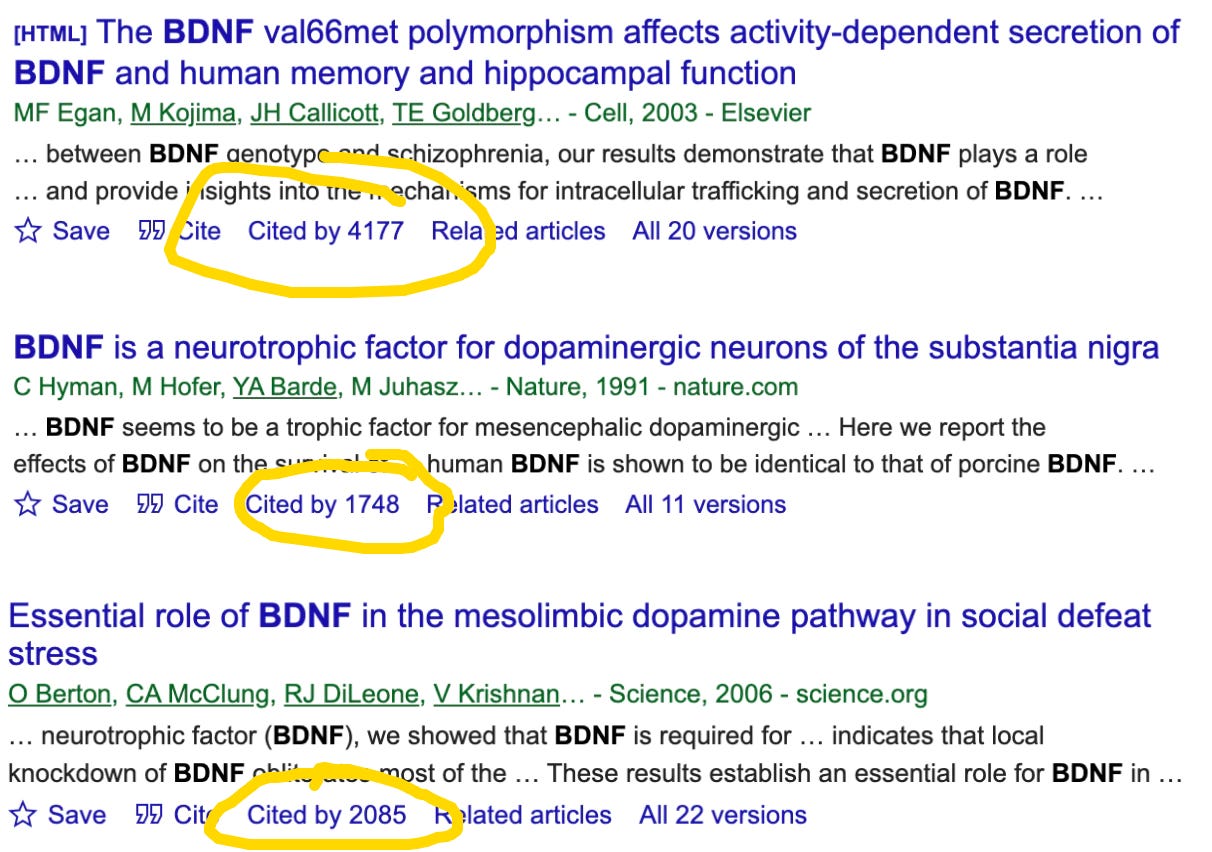
Task: Visit author M Kojima's profile
Action: pyautogui.click(x=184, y=113)
